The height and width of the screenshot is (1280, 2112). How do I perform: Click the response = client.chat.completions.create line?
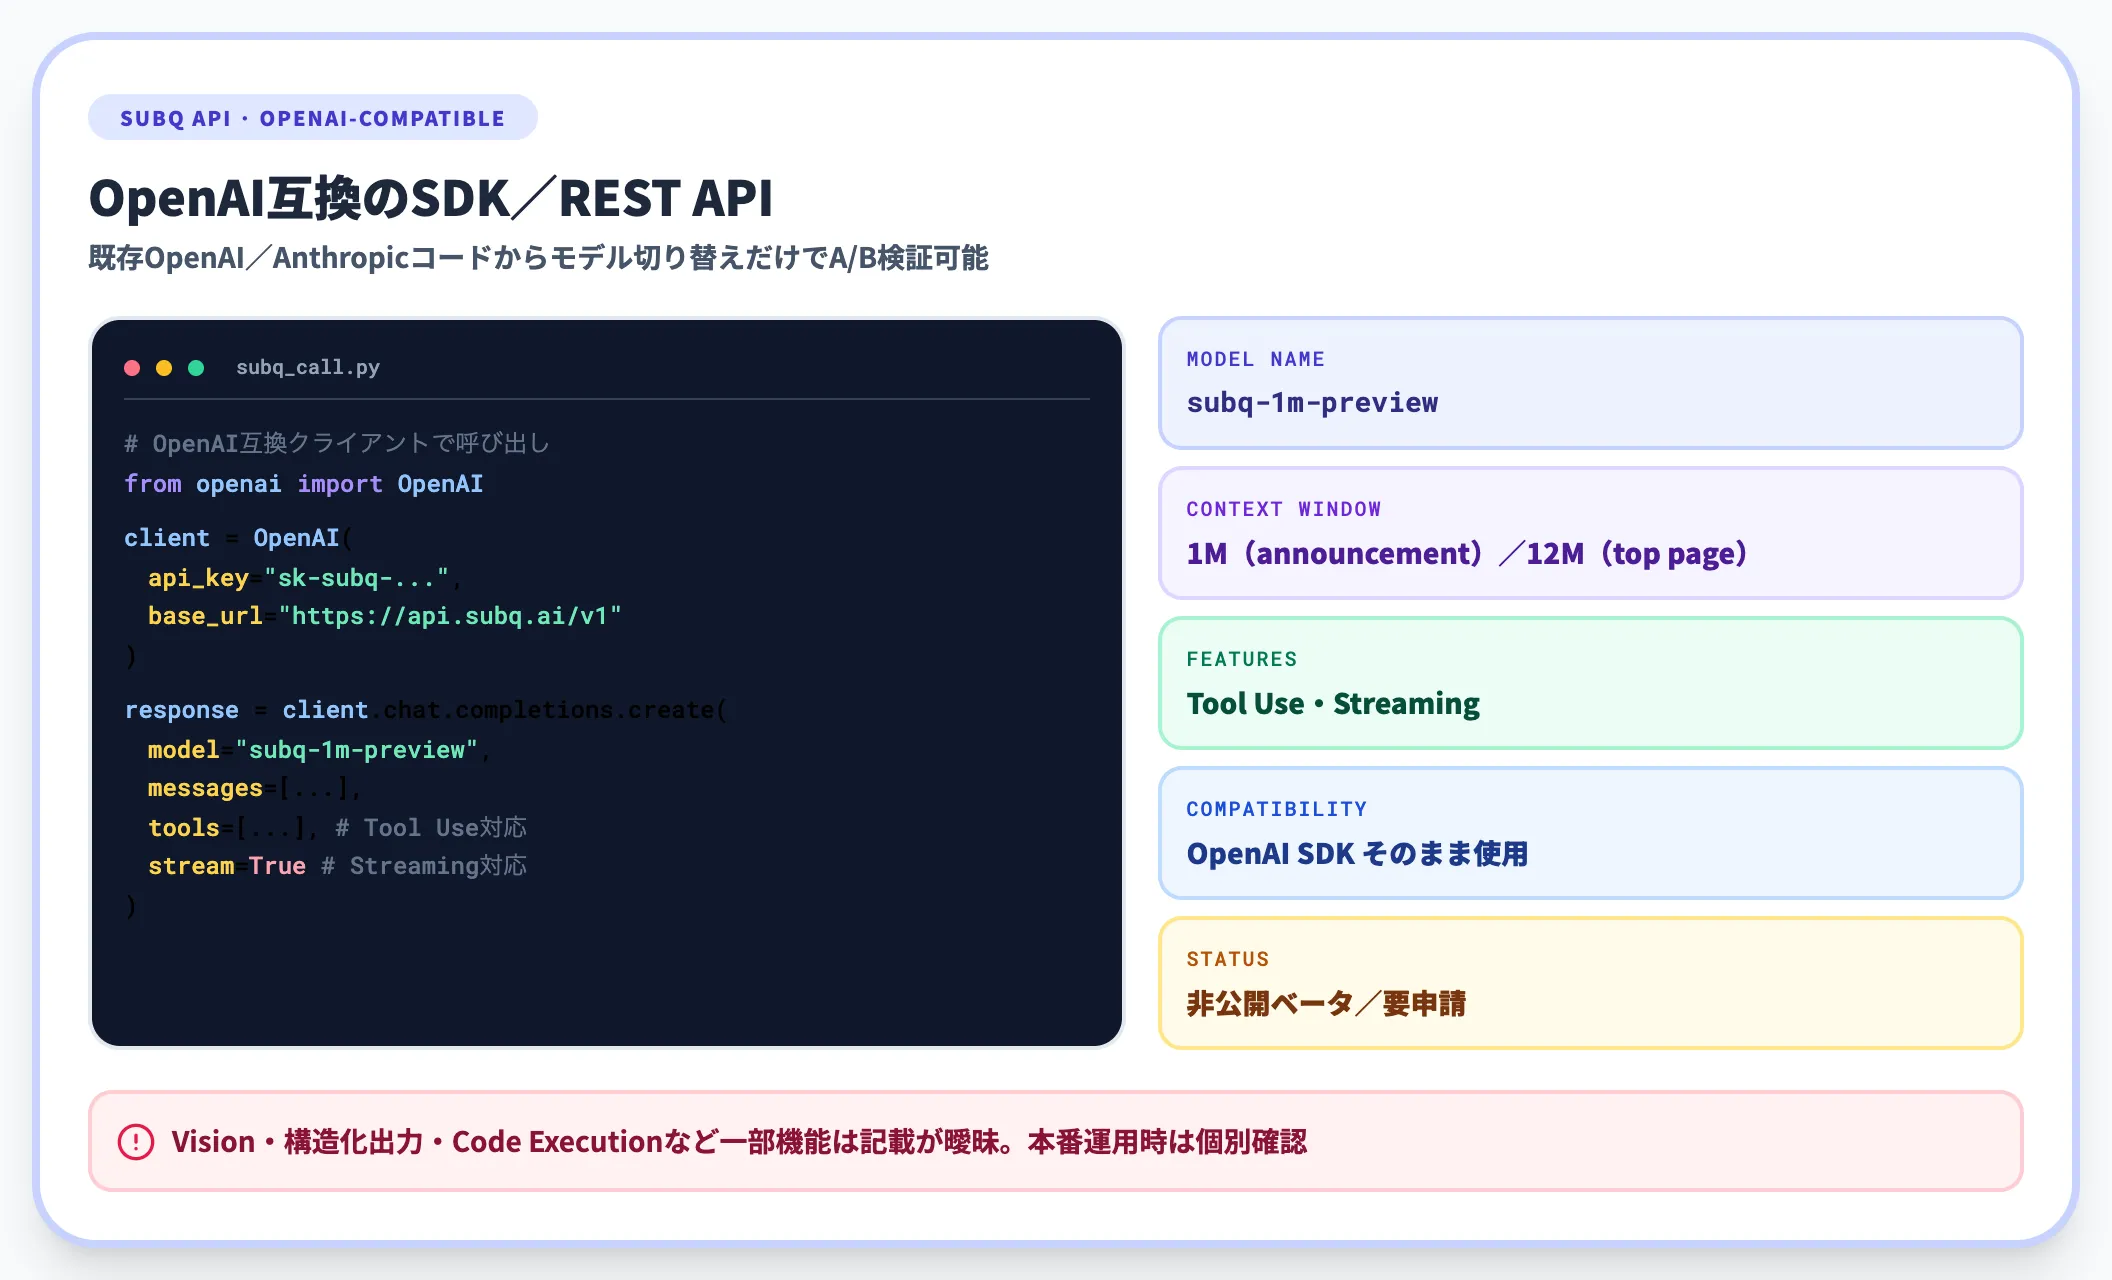426,710
